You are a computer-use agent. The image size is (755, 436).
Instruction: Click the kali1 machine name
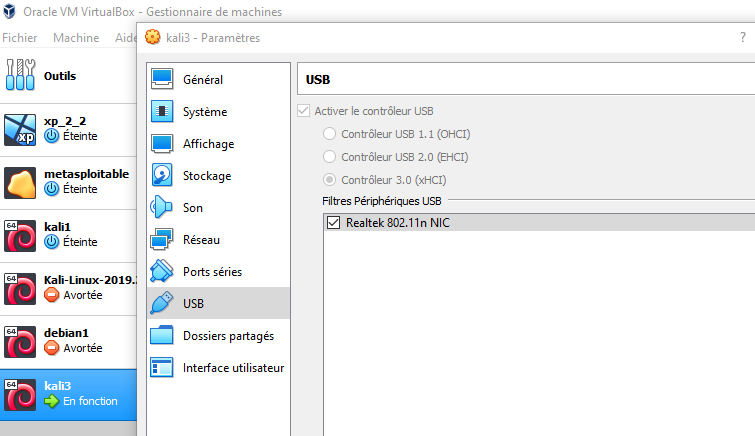click(57, 226)
